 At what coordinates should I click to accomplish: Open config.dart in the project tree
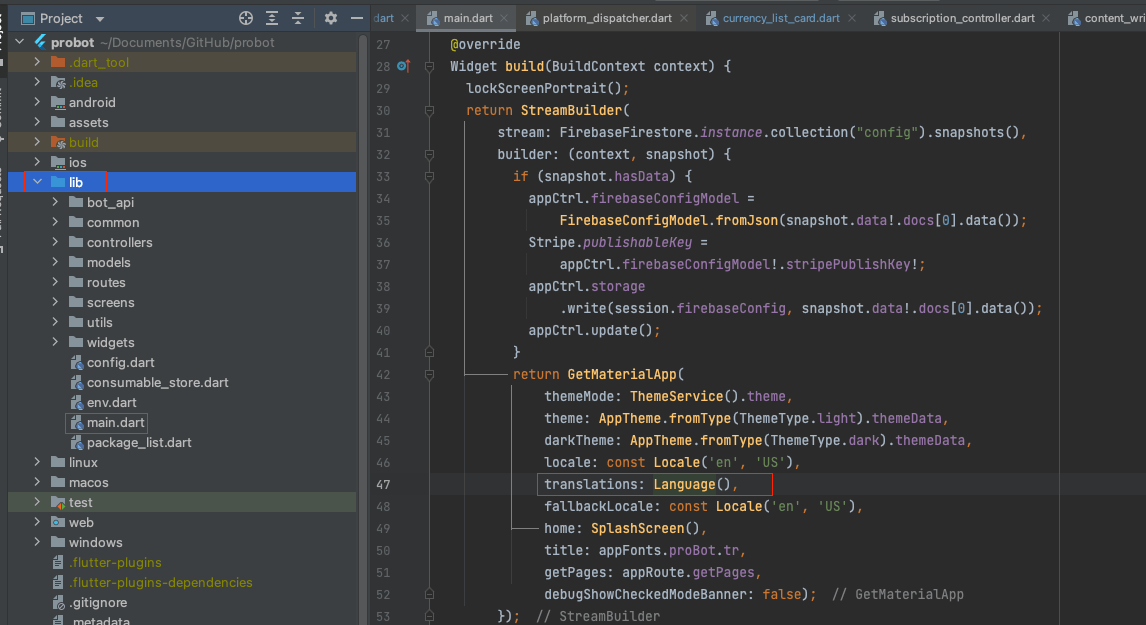[x=120, y=362]
